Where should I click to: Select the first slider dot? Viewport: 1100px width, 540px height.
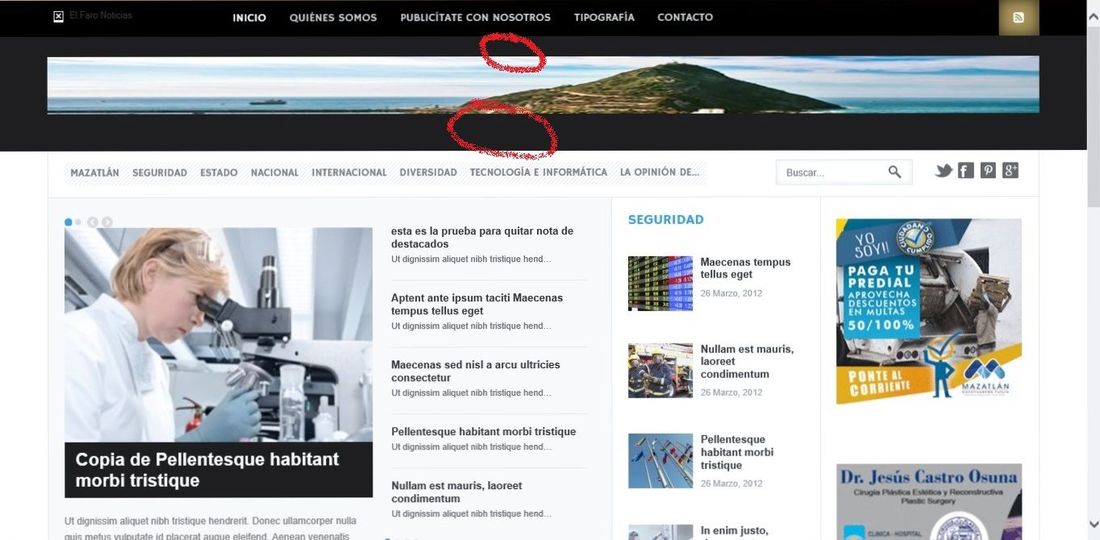click(68, 222)
